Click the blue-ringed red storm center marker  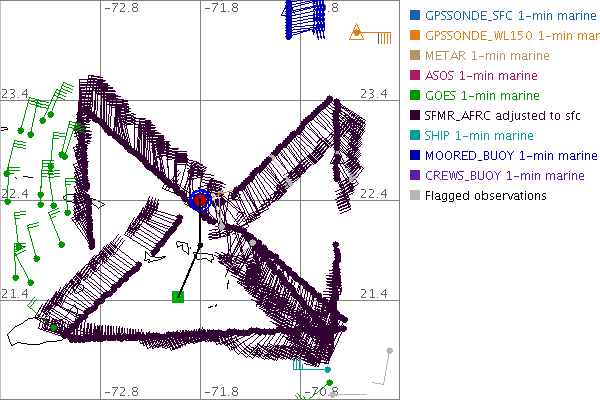point(200,200)
